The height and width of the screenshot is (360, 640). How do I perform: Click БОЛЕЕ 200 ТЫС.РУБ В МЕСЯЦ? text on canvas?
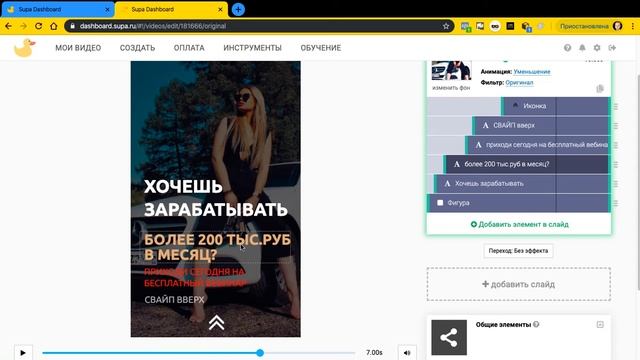217,247
